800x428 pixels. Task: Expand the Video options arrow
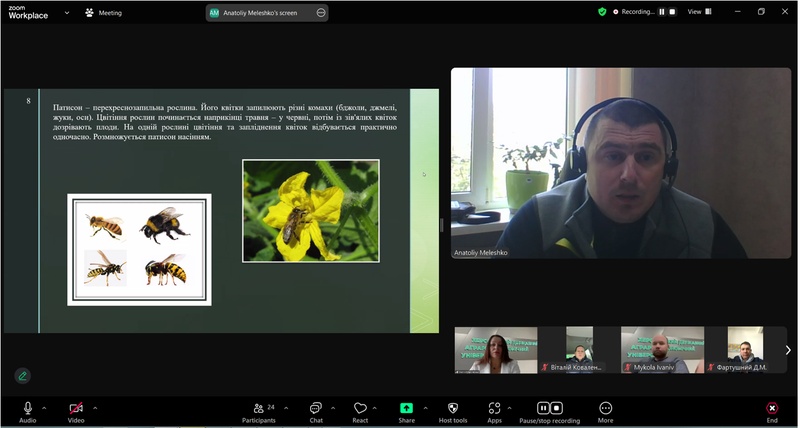click(95, 407)
